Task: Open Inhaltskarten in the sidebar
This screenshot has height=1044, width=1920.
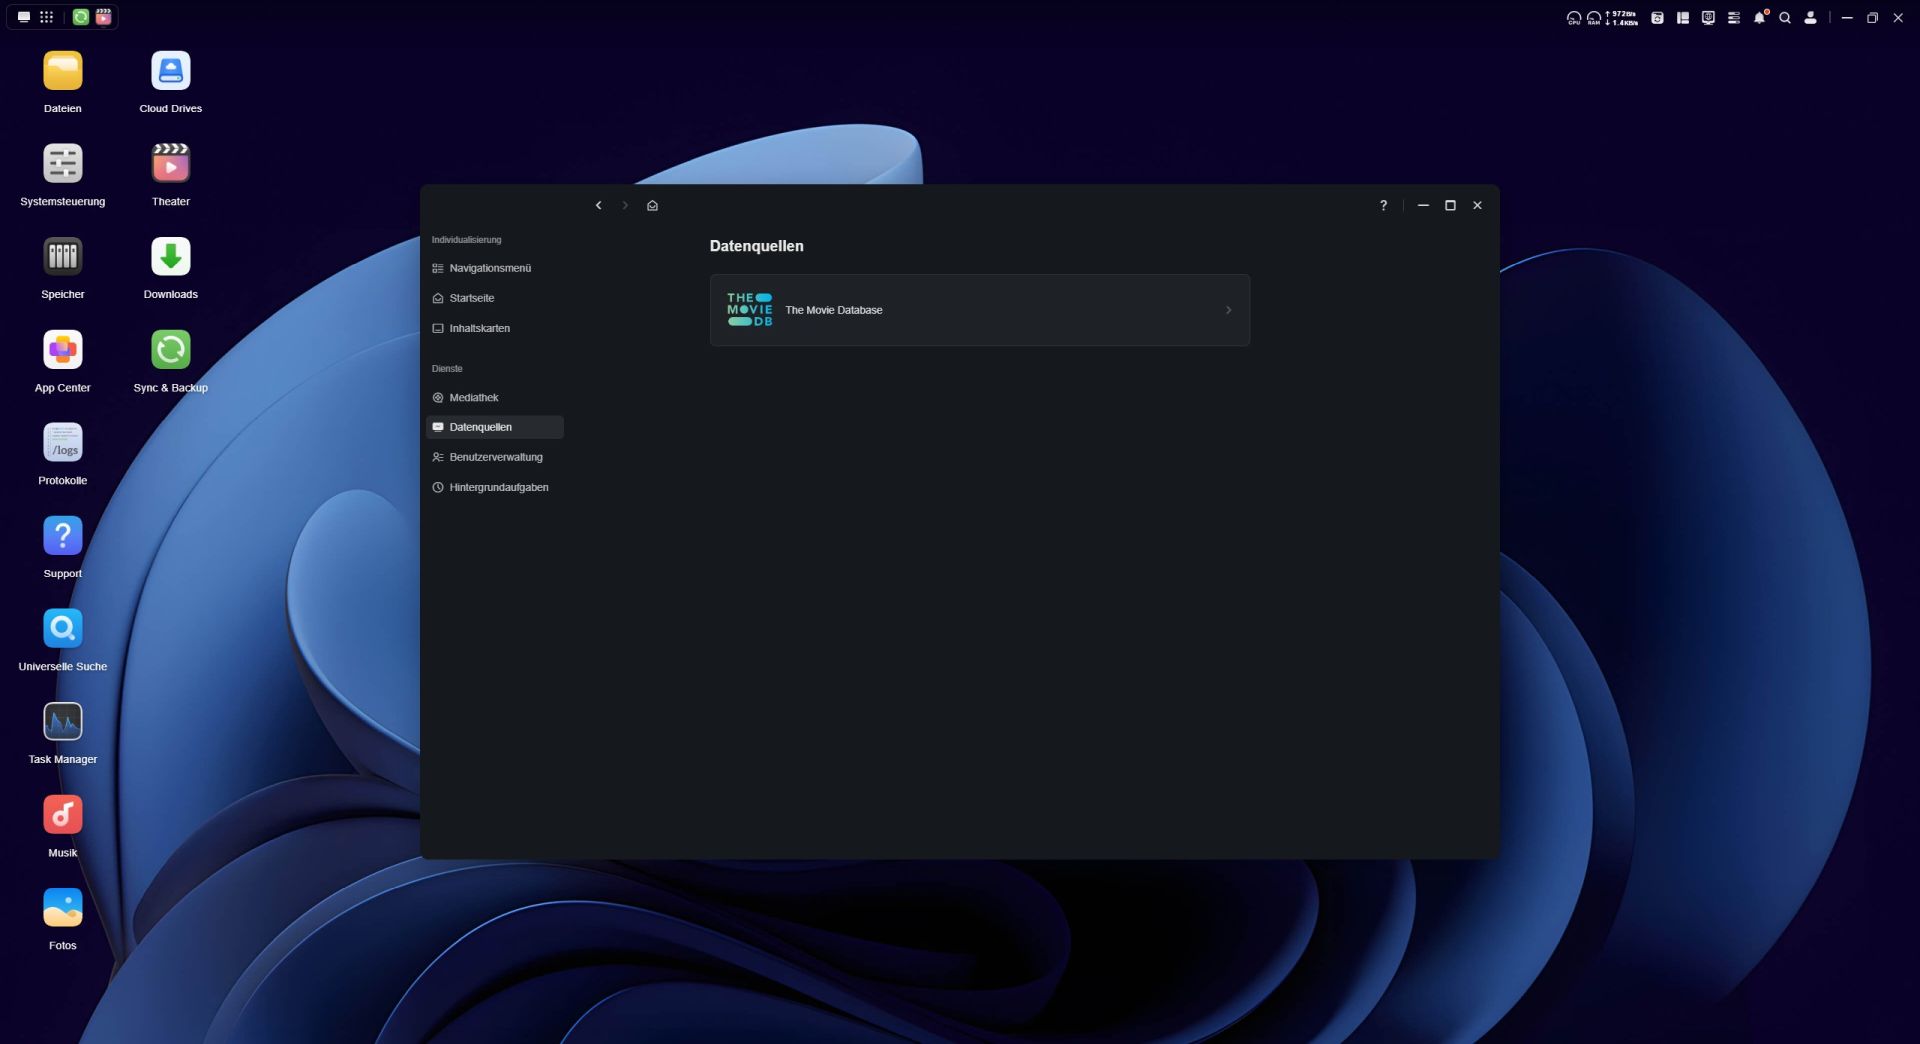Action: pos(479,328)
